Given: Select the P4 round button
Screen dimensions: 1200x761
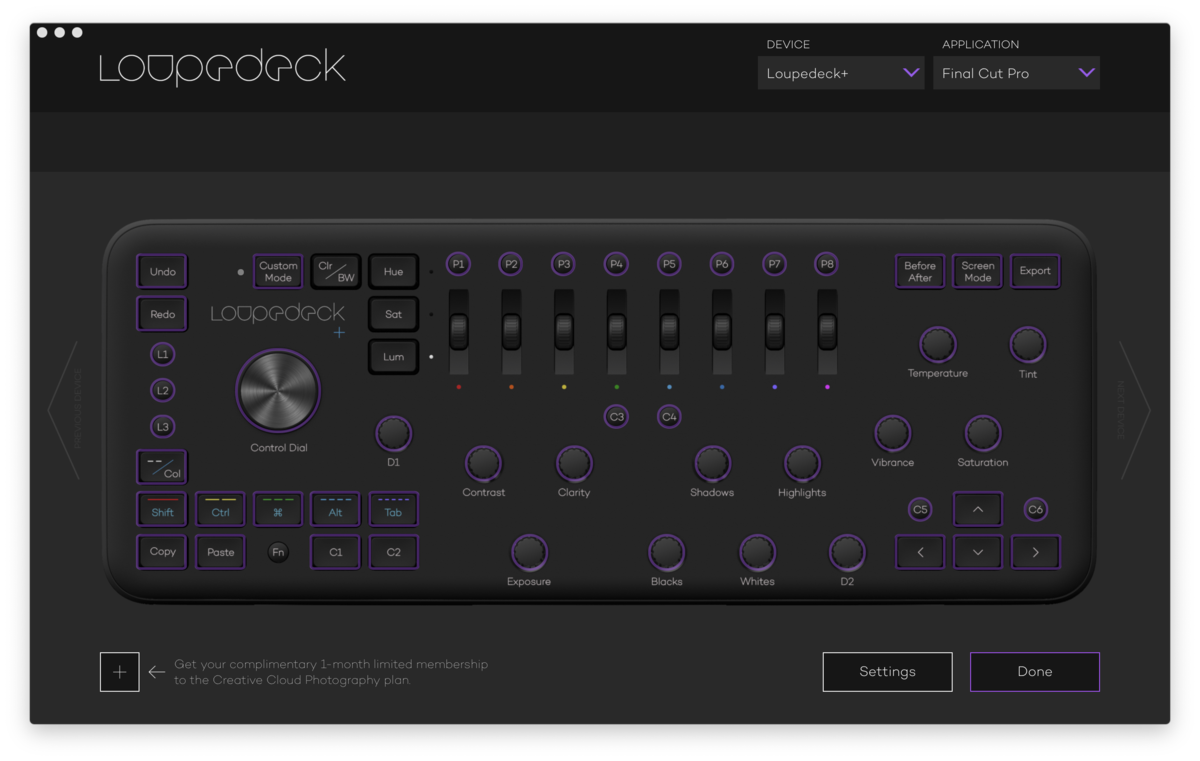Looking at the screenshot, I should pyautogui.click(x=616, y=264).
